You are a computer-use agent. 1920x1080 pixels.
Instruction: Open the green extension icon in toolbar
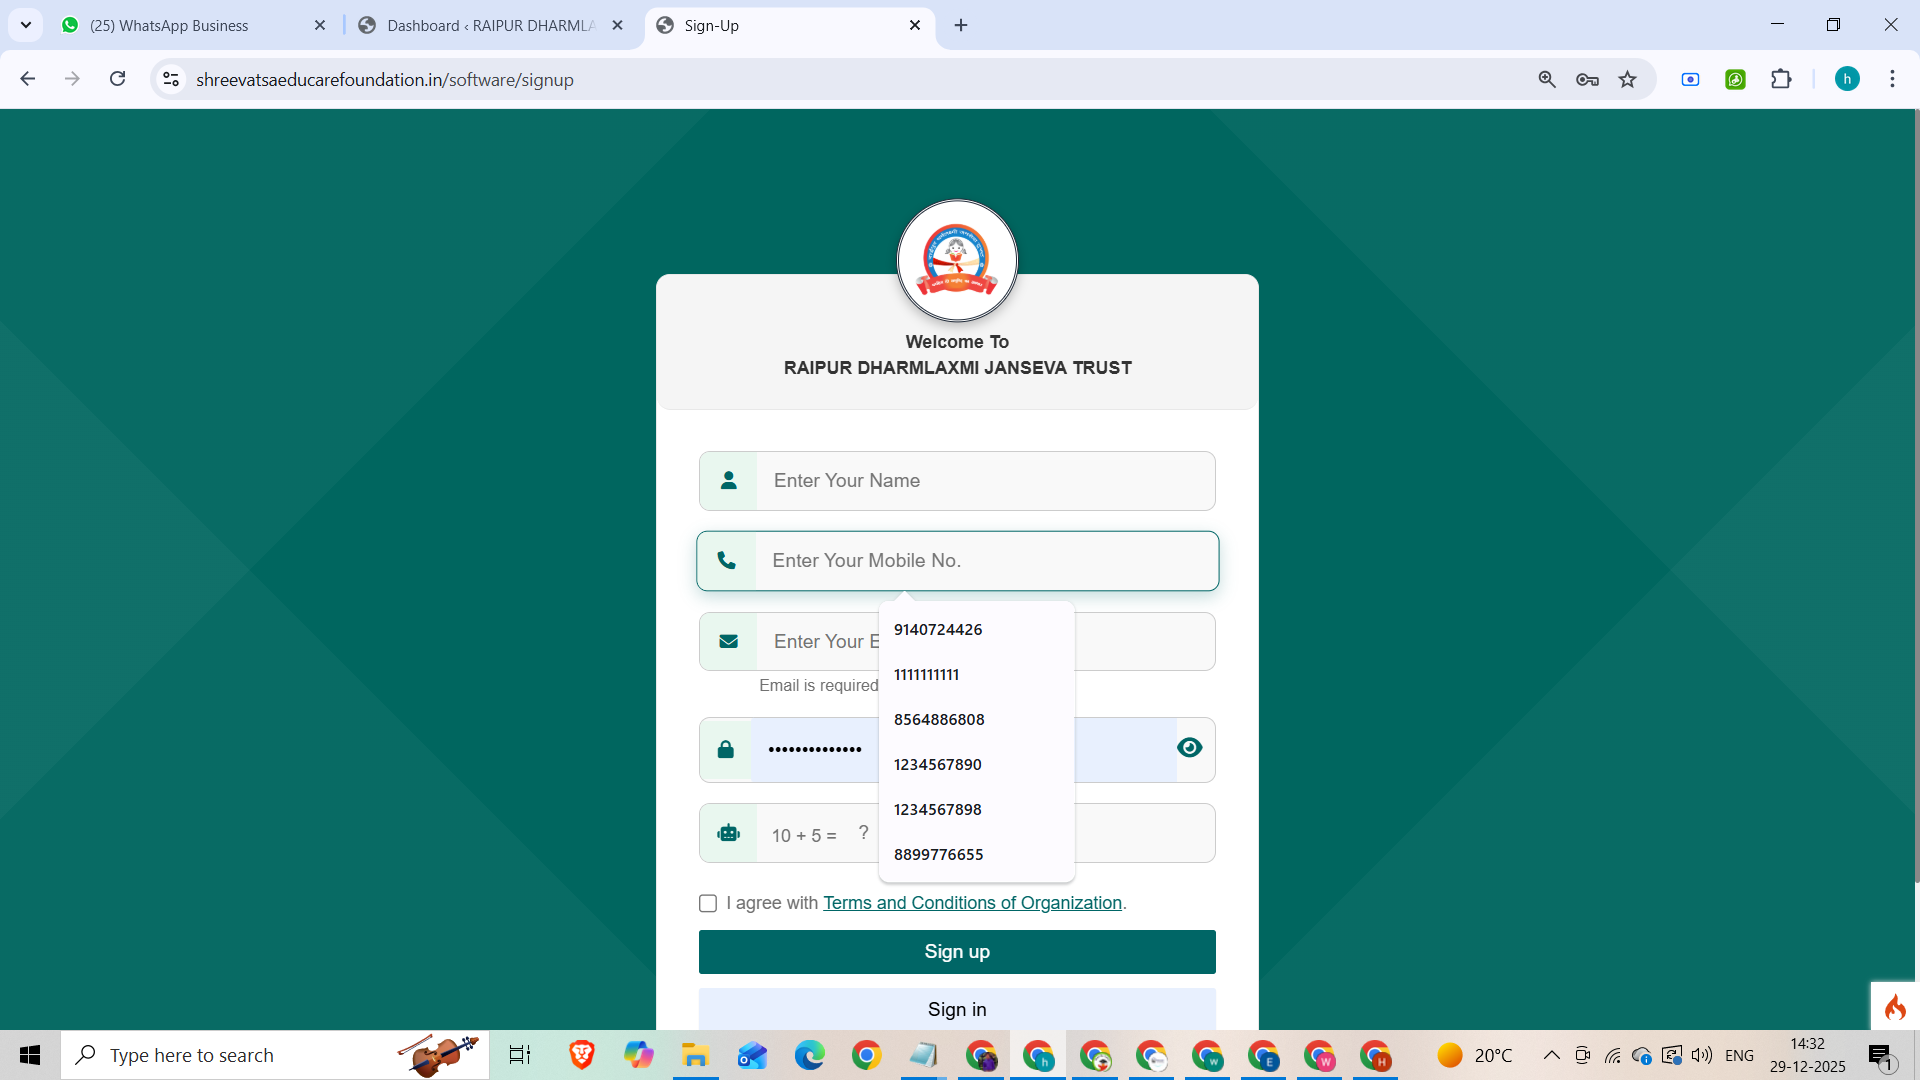(1735, 79)
